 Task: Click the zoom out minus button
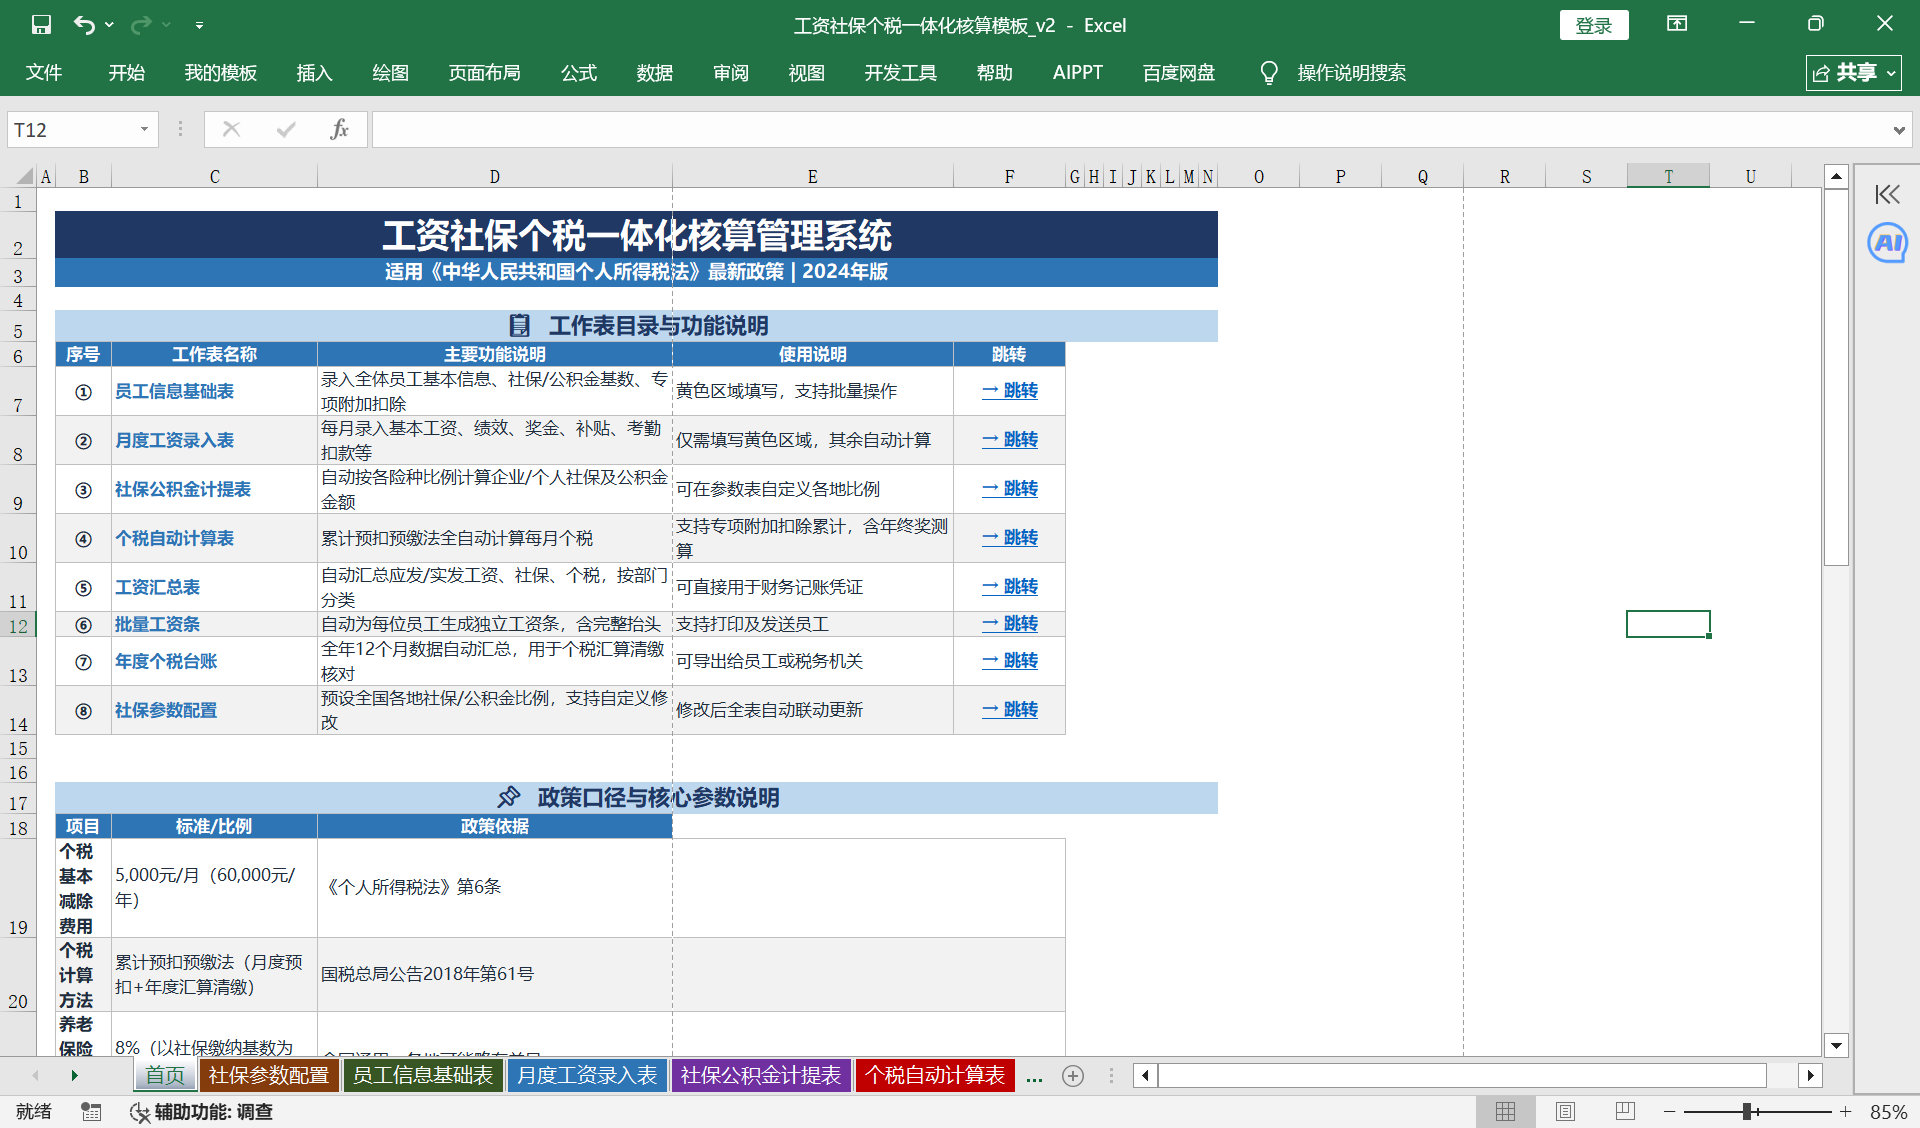(x=1669, y=1111)
